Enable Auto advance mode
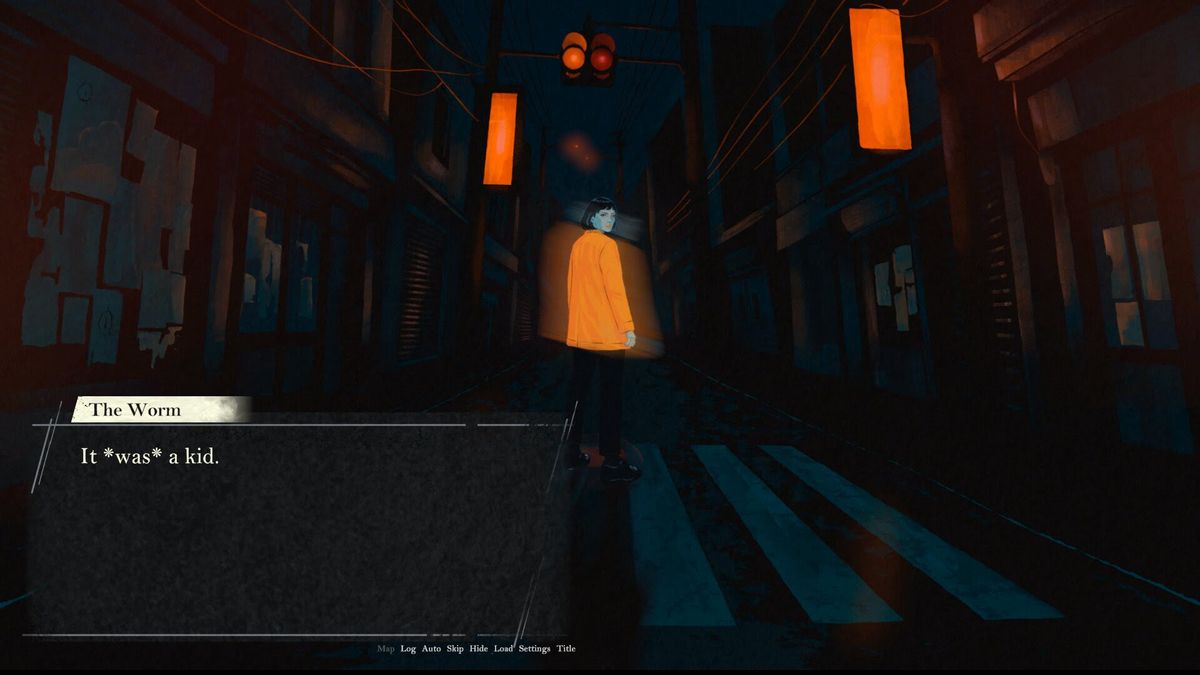Screen dimensions: 1200x675 [x=431, y=649]
